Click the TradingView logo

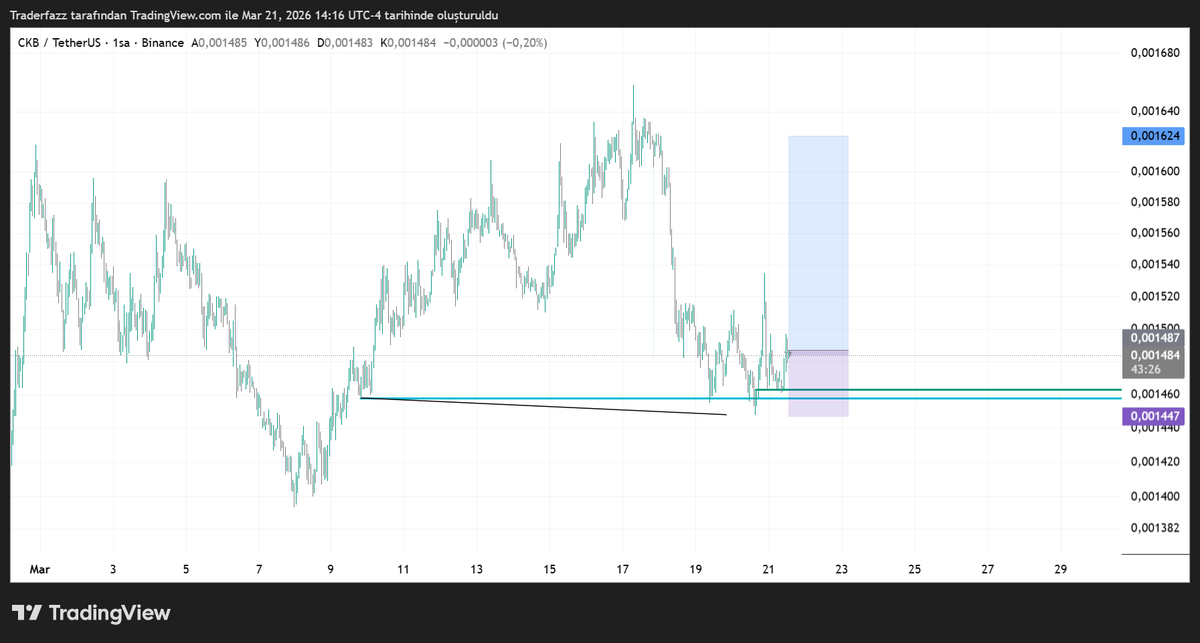click(91, 613)
